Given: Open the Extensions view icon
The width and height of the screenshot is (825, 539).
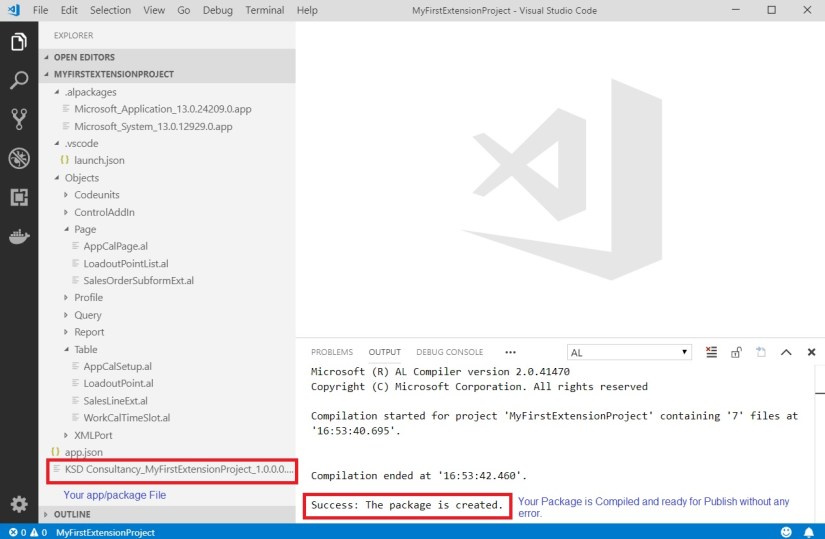Looking at the screenshot, I should point(18,197).
